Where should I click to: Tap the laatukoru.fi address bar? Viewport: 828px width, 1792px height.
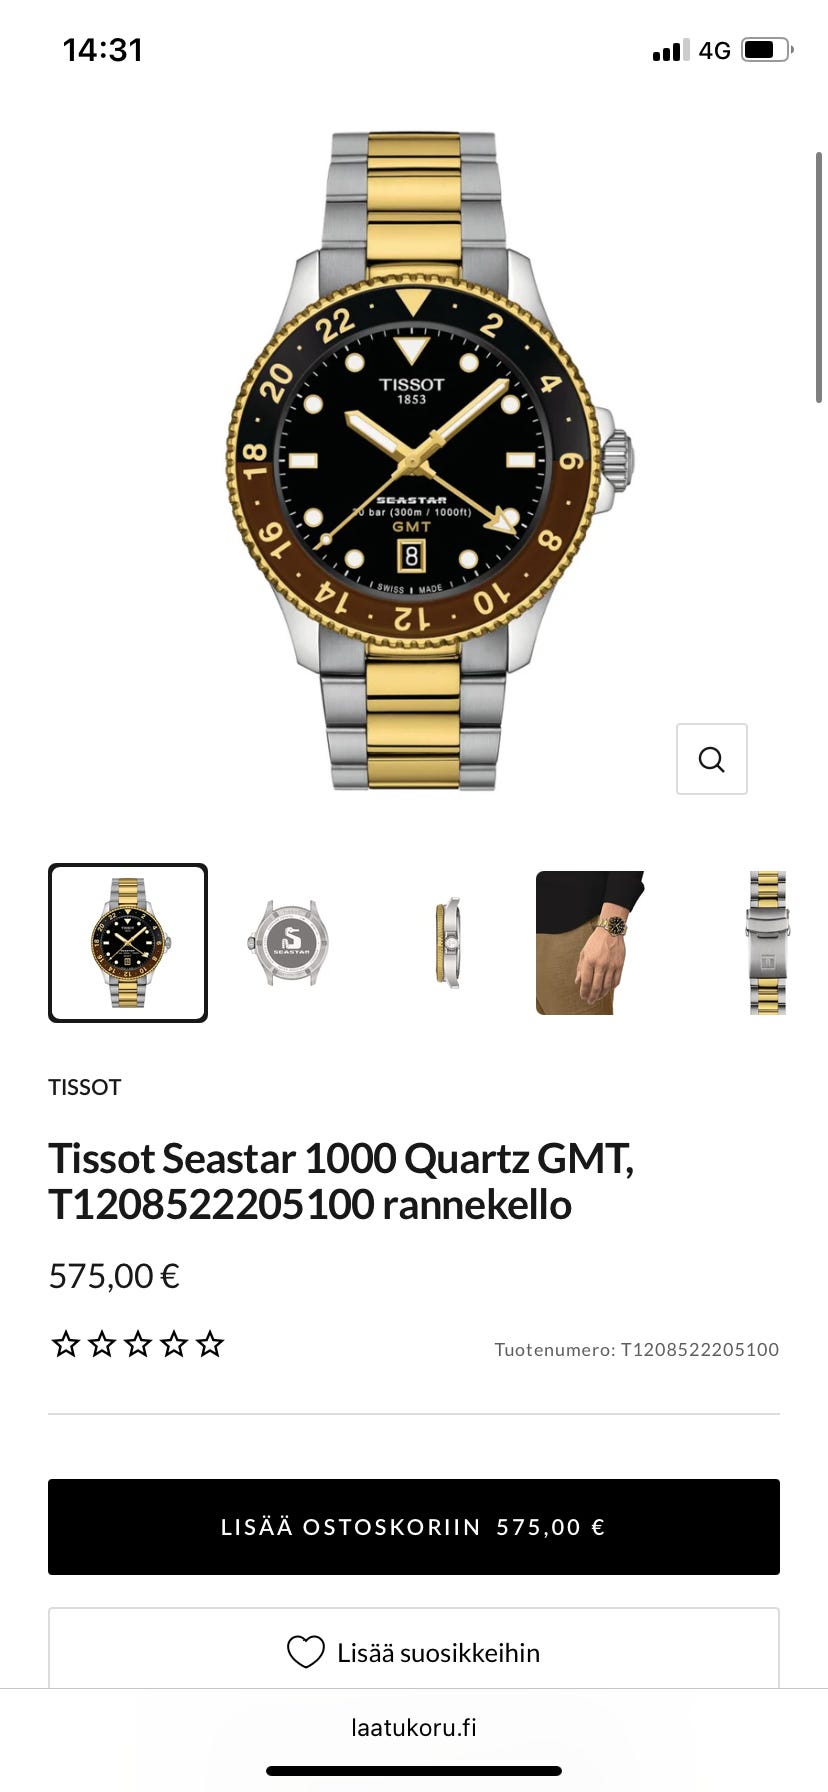pos(414,1727)
